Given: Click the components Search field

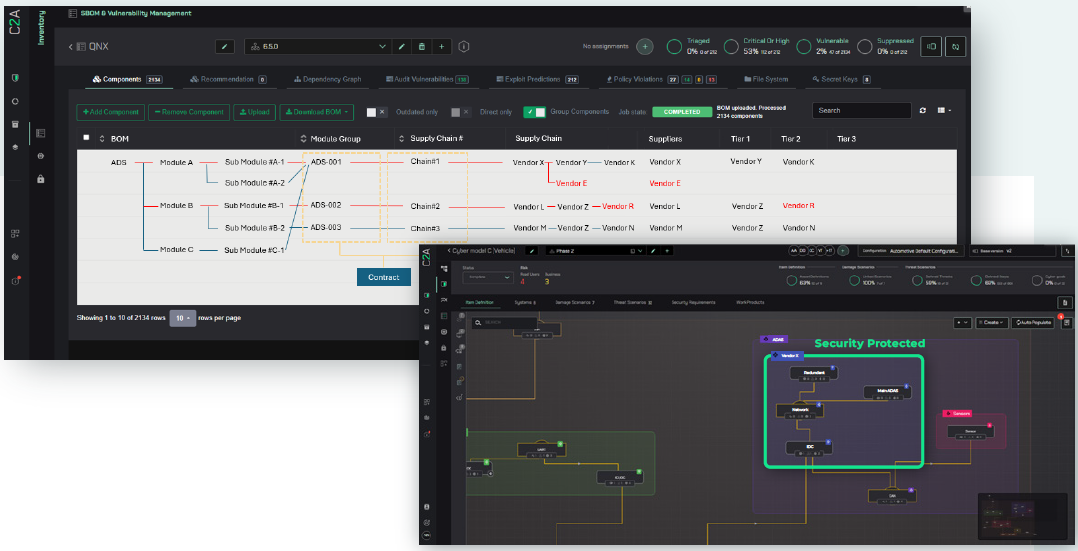Looking at the screenshot, I should click(x=861, y=111).
